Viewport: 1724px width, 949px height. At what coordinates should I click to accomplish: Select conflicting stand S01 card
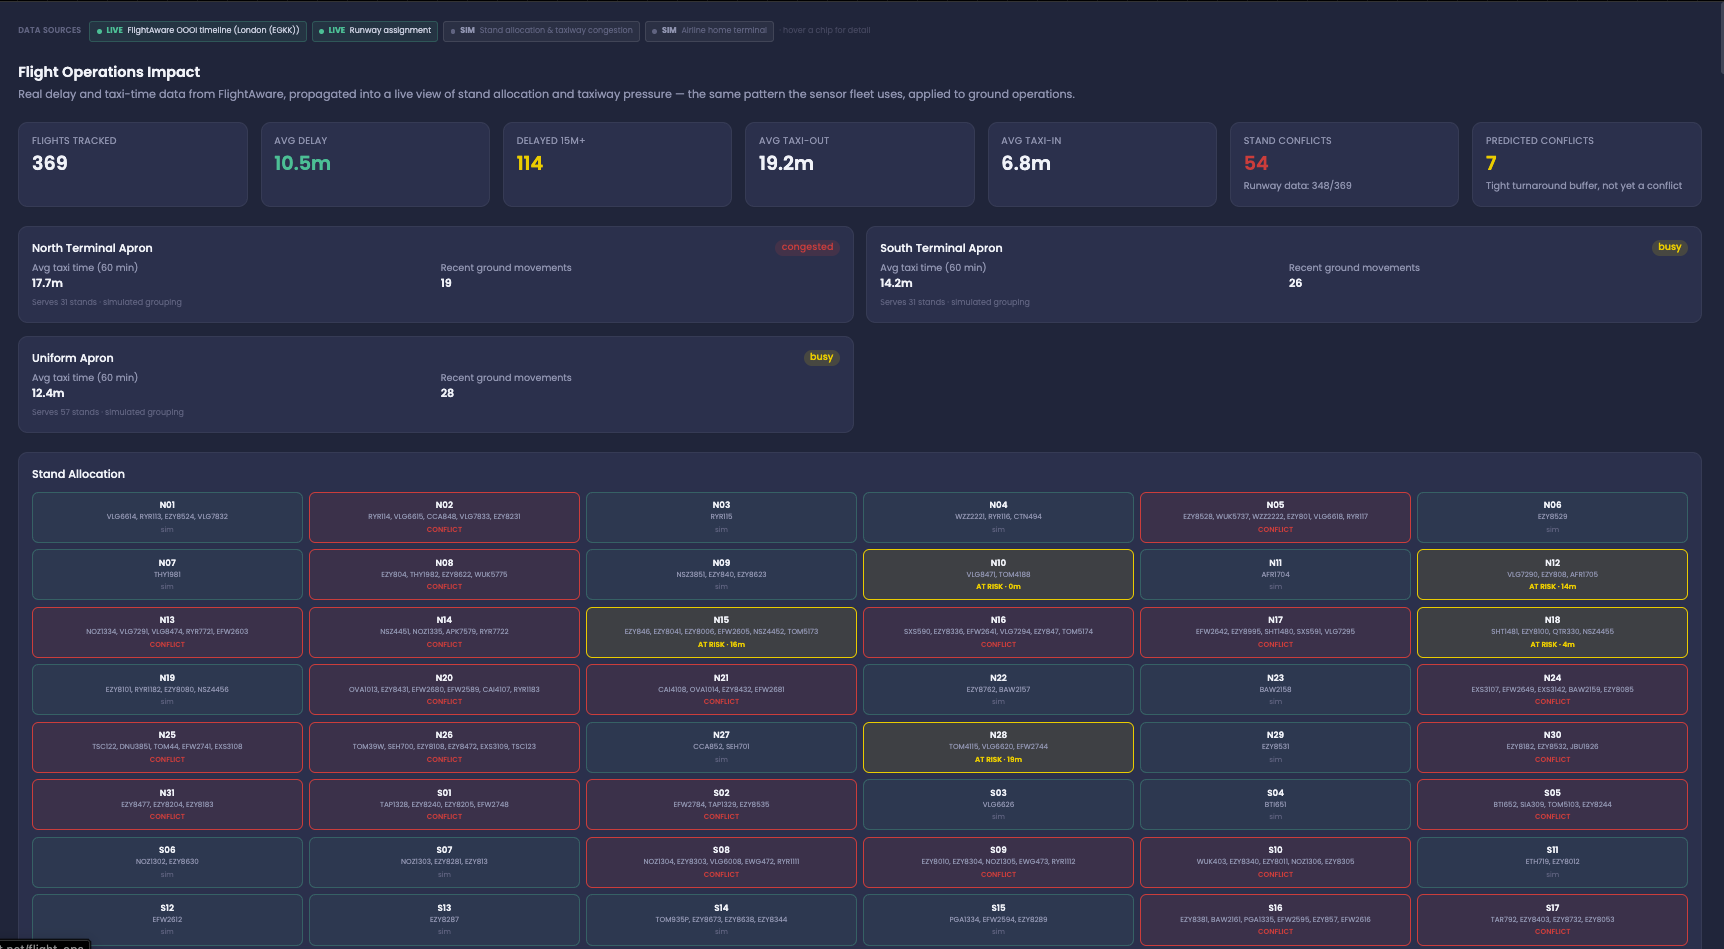(x=444, y=805)
